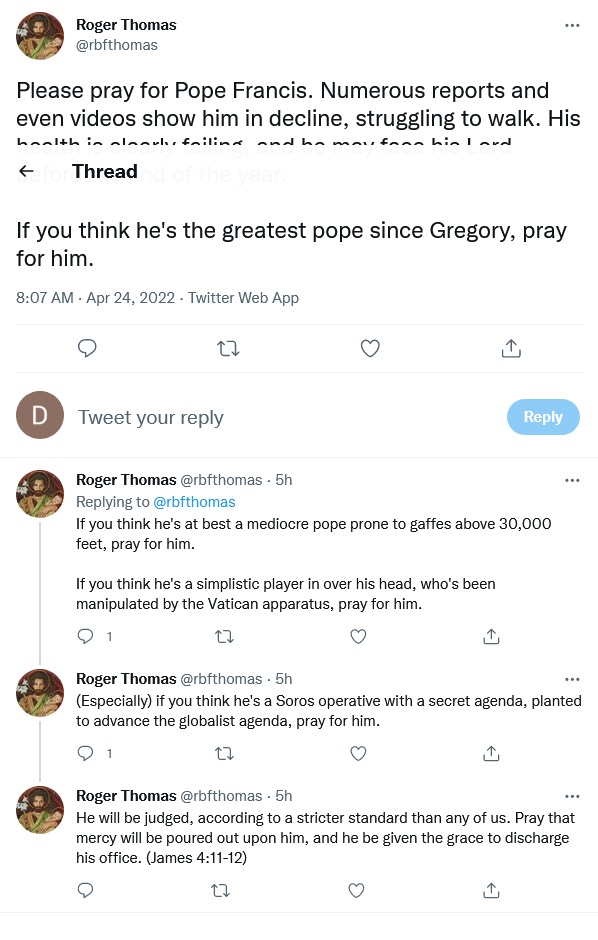Click the back arrow beside Thread
The height and width of the screenshot is (940, 598).
coord(26,171)
